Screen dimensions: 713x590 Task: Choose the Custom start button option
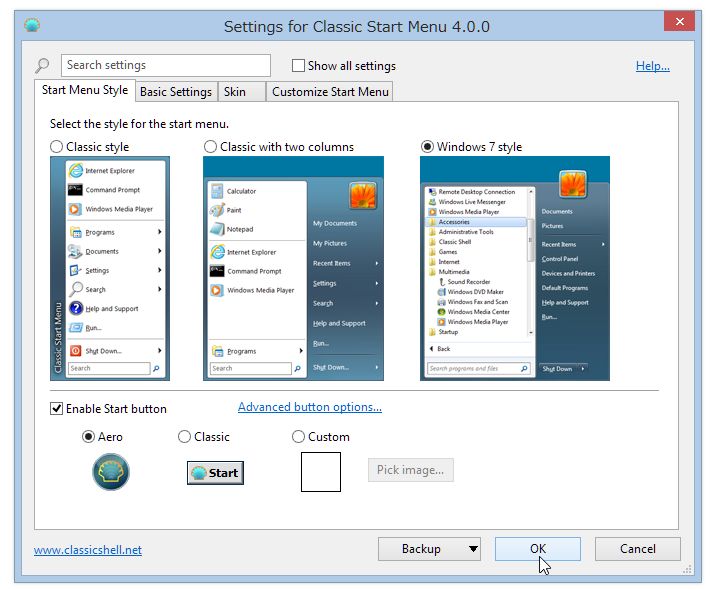298,437
